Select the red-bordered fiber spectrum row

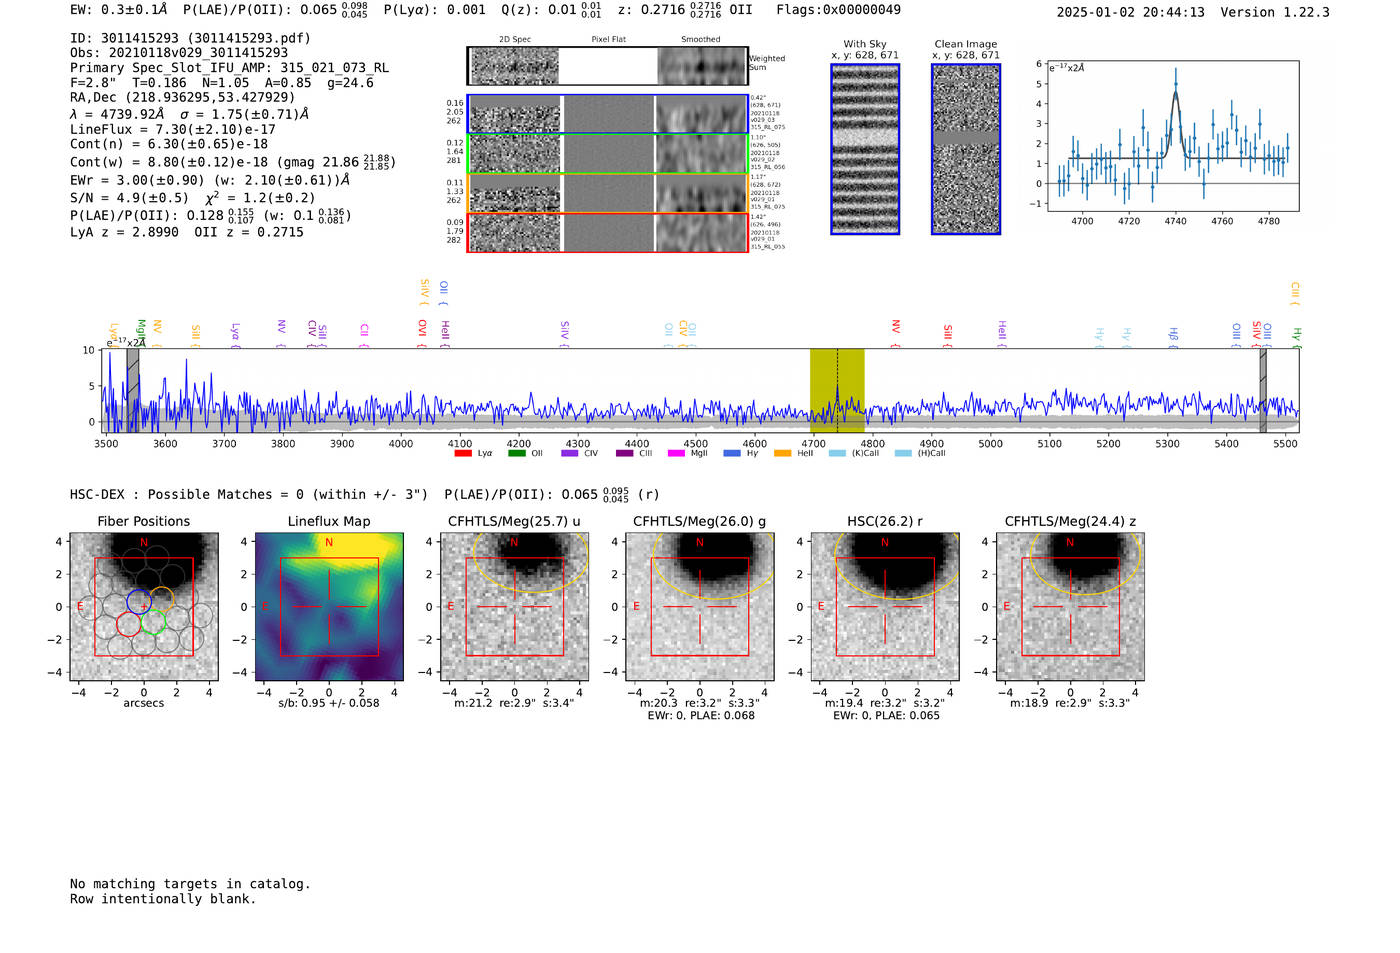607,232
